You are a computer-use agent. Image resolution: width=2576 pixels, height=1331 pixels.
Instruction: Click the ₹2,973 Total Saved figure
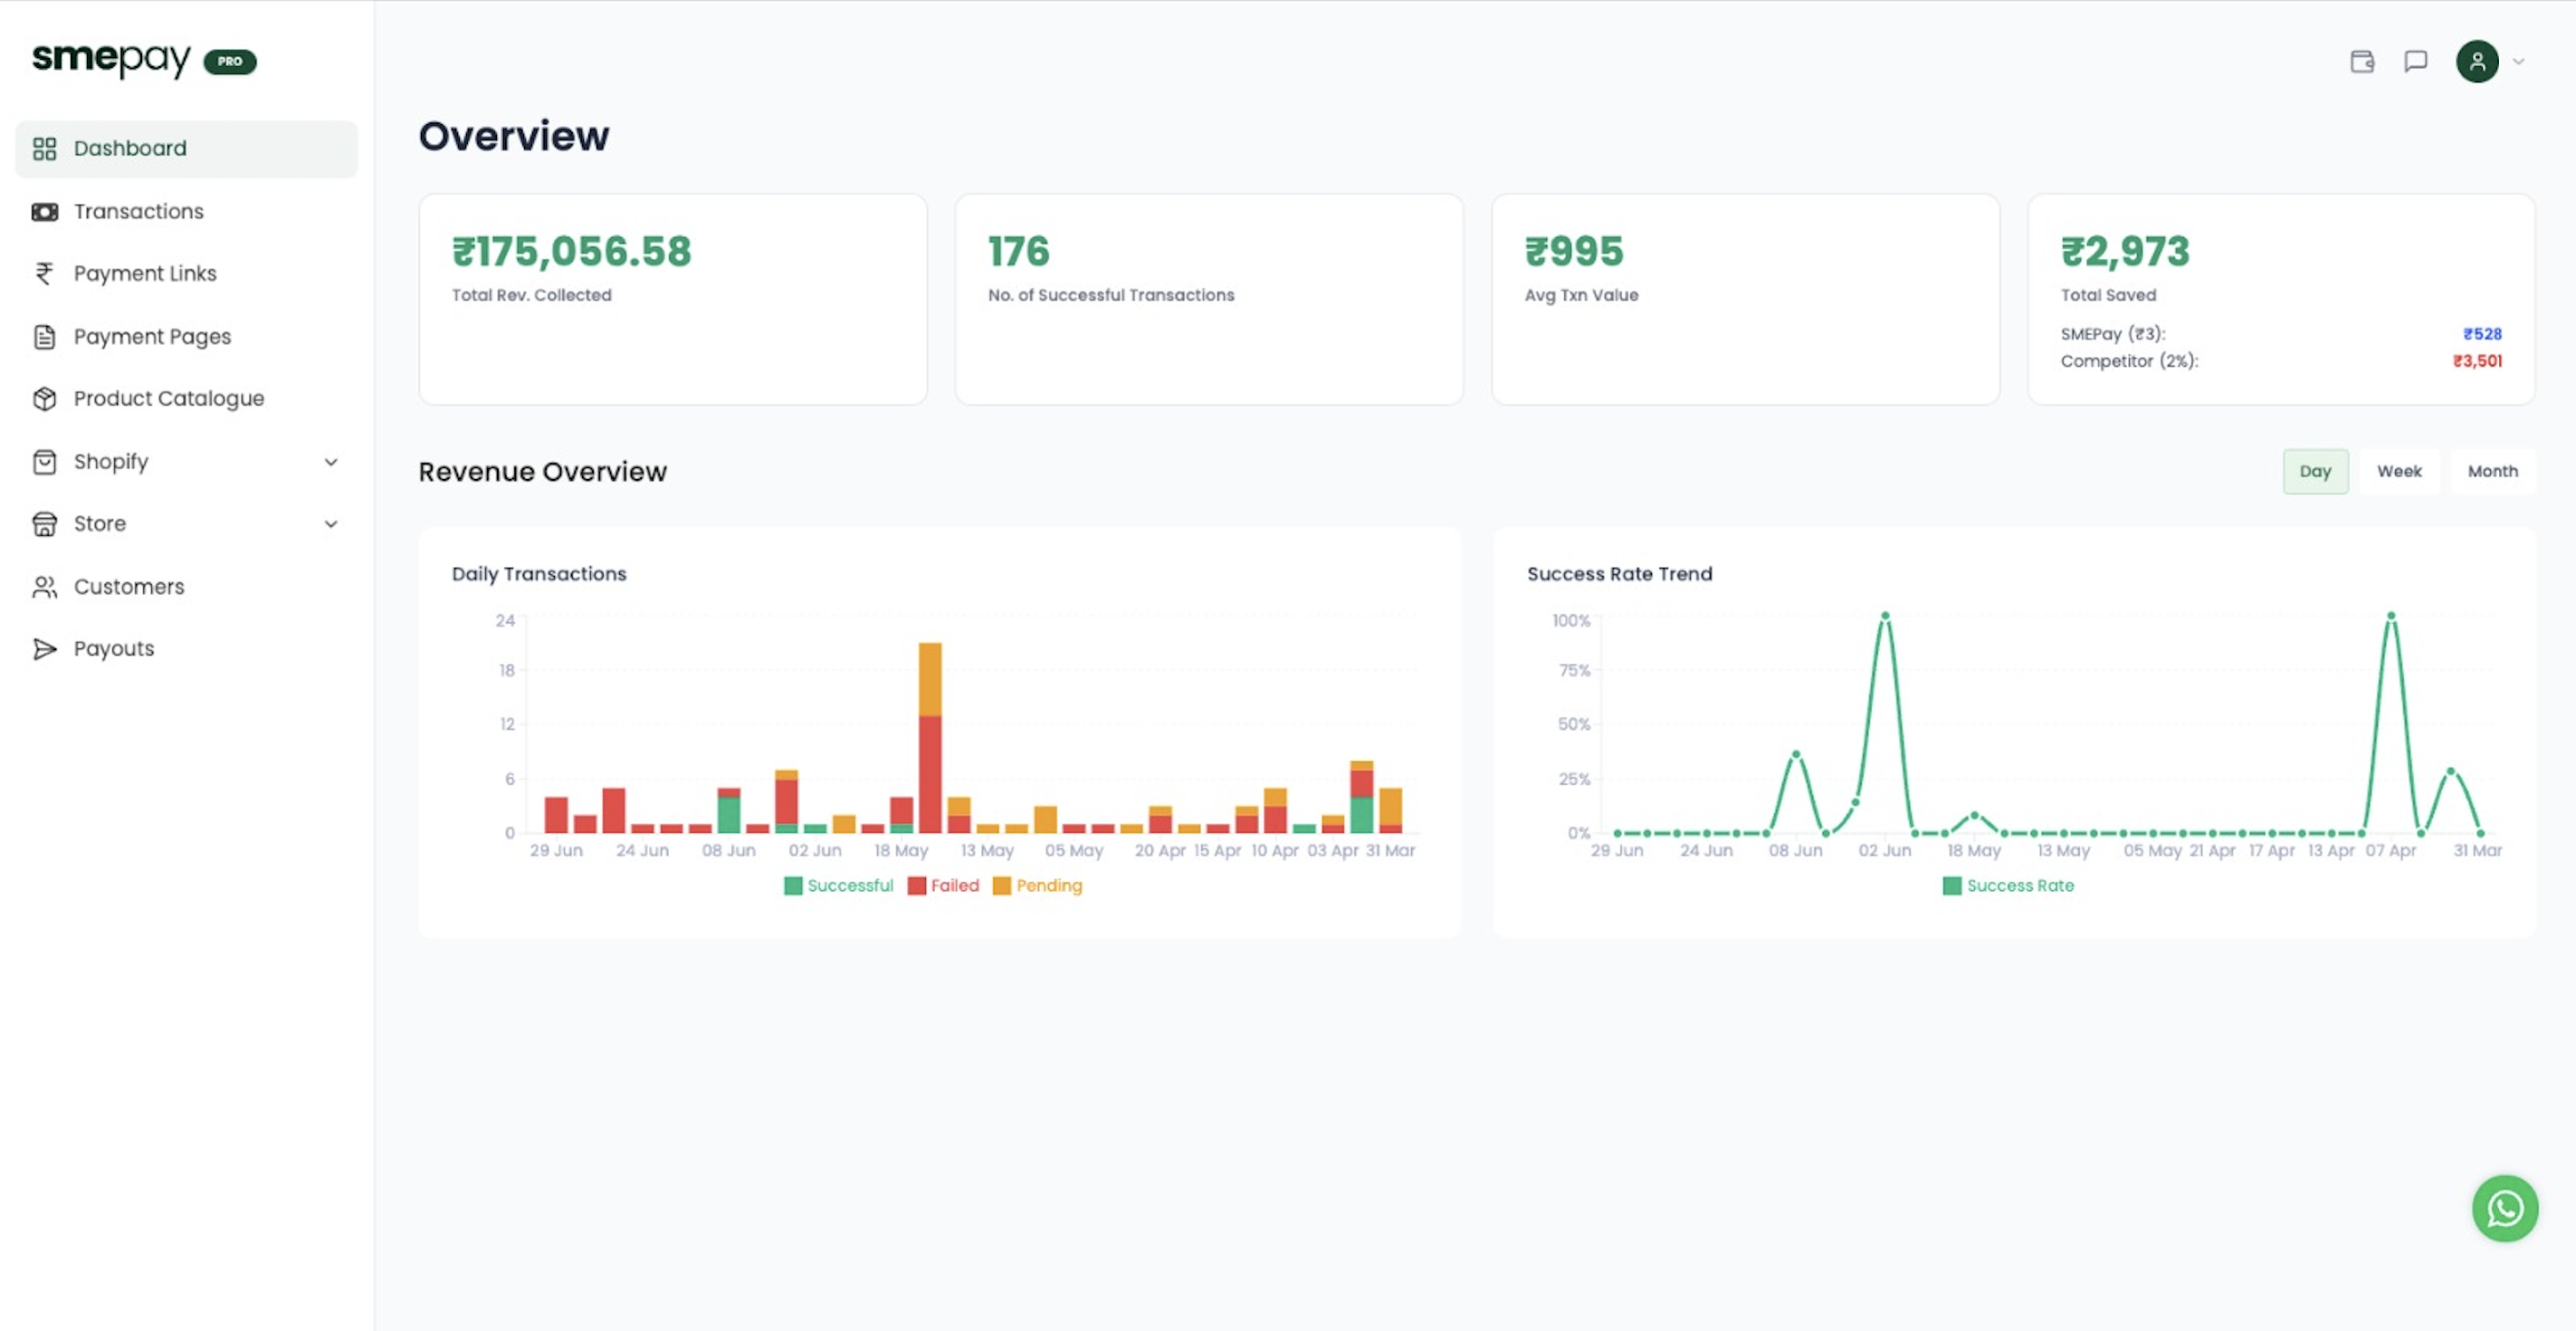click(x=2125, y=252)
